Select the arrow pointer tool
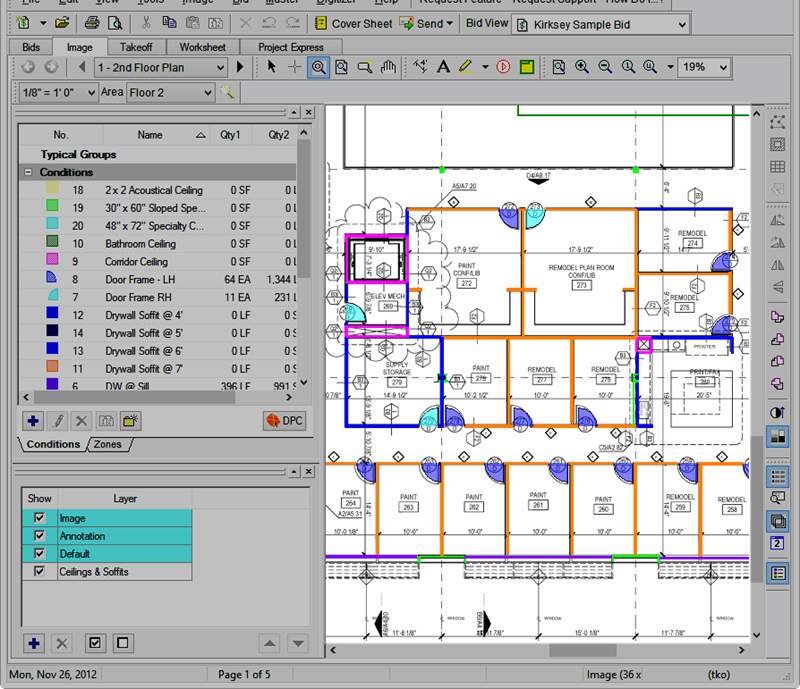The image size is (800, 689). [x=271, y=67]
